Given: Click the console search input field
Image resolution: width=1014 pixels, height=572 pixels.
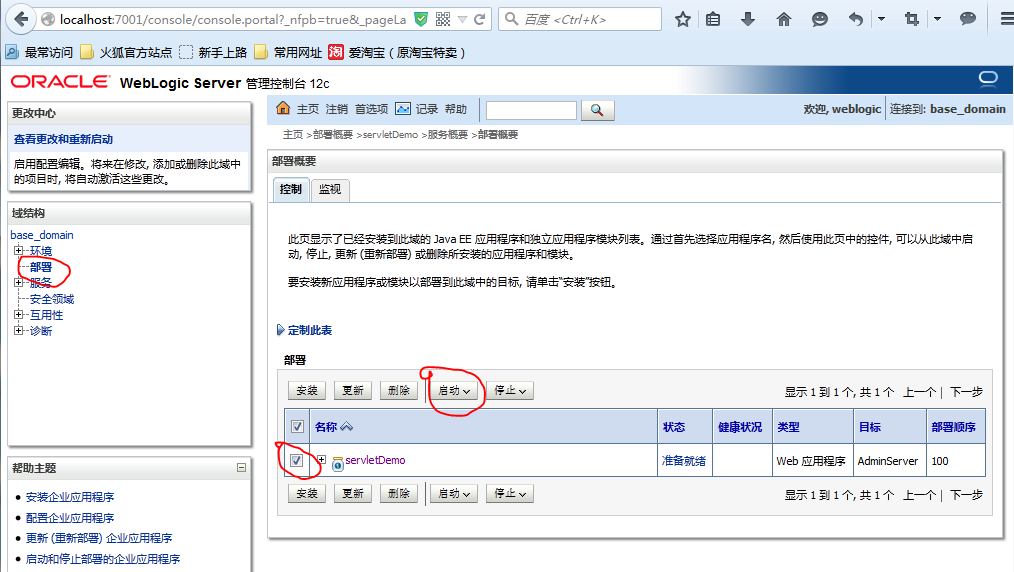Looking at the screenshot, I should (531, 111).
